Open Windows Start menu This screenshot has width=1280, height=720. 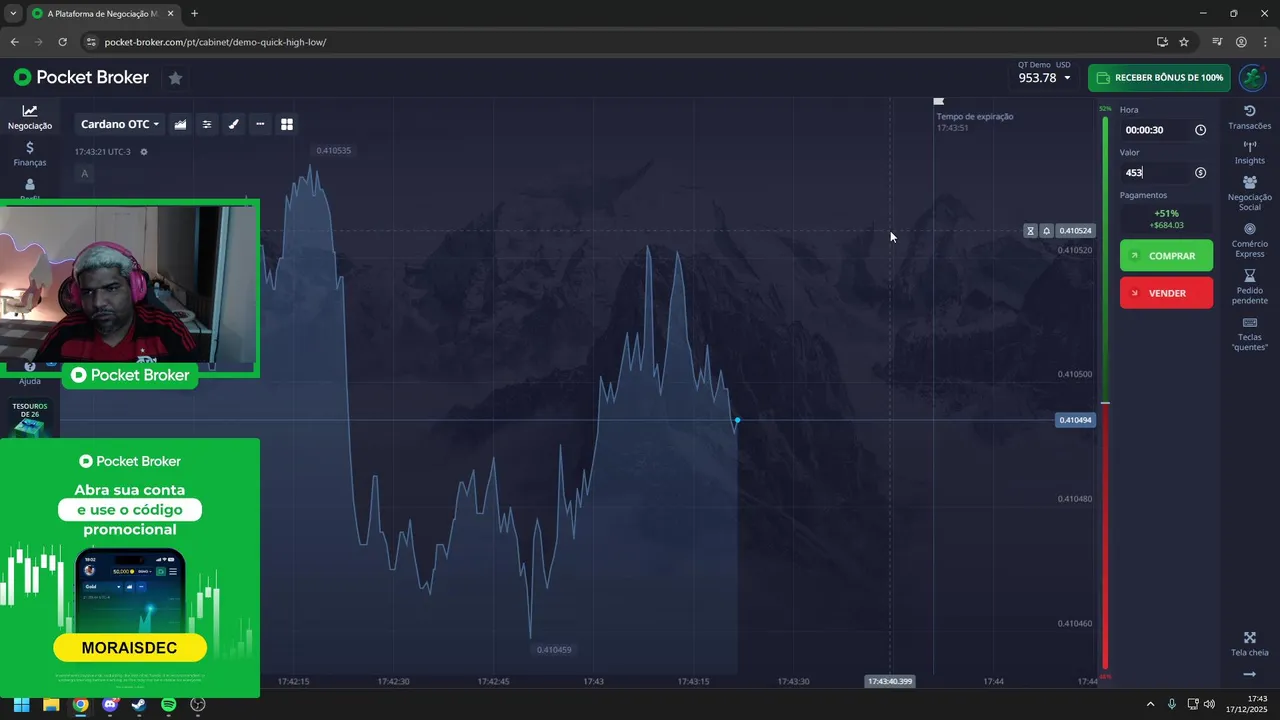tap(21, 704)
